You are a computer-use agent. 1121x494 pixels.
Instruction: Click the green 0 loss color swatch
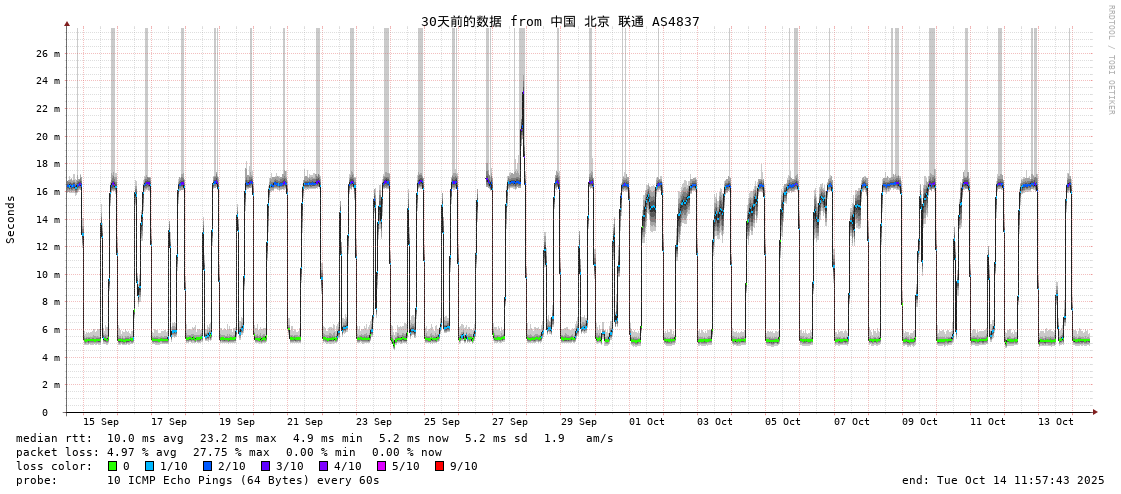[112, 466]
